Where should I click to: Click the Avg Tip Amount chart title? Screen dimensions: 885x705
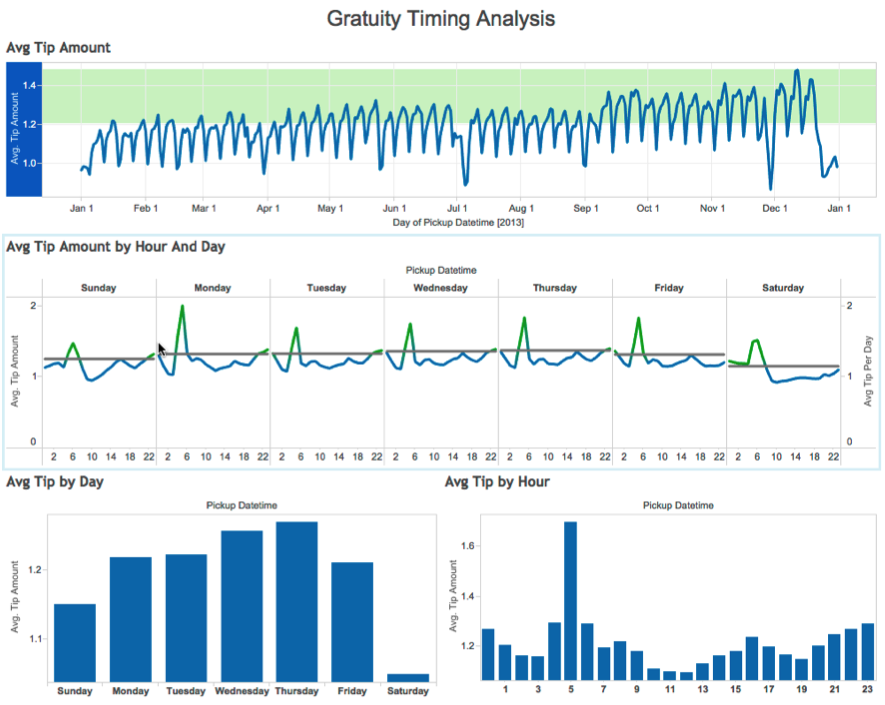pyautogui.click(x=58, y=48)
